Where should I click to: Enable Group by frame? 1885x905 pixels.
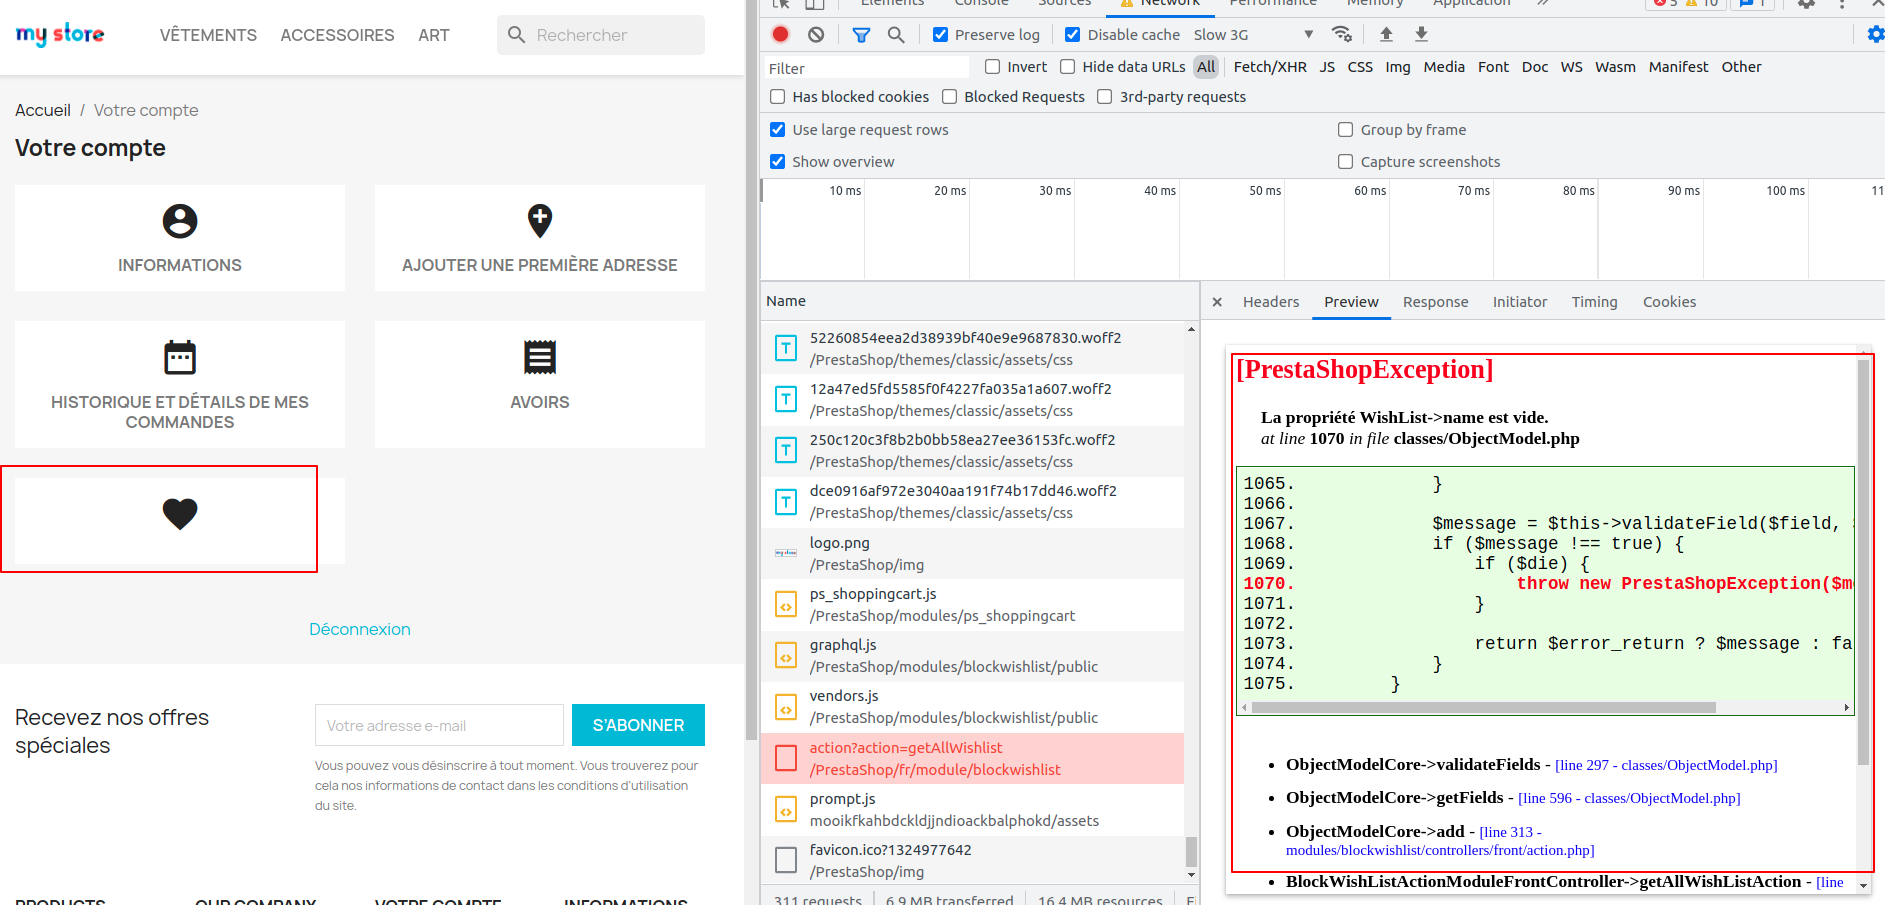pyautogui.click(x=1345, y=129)
